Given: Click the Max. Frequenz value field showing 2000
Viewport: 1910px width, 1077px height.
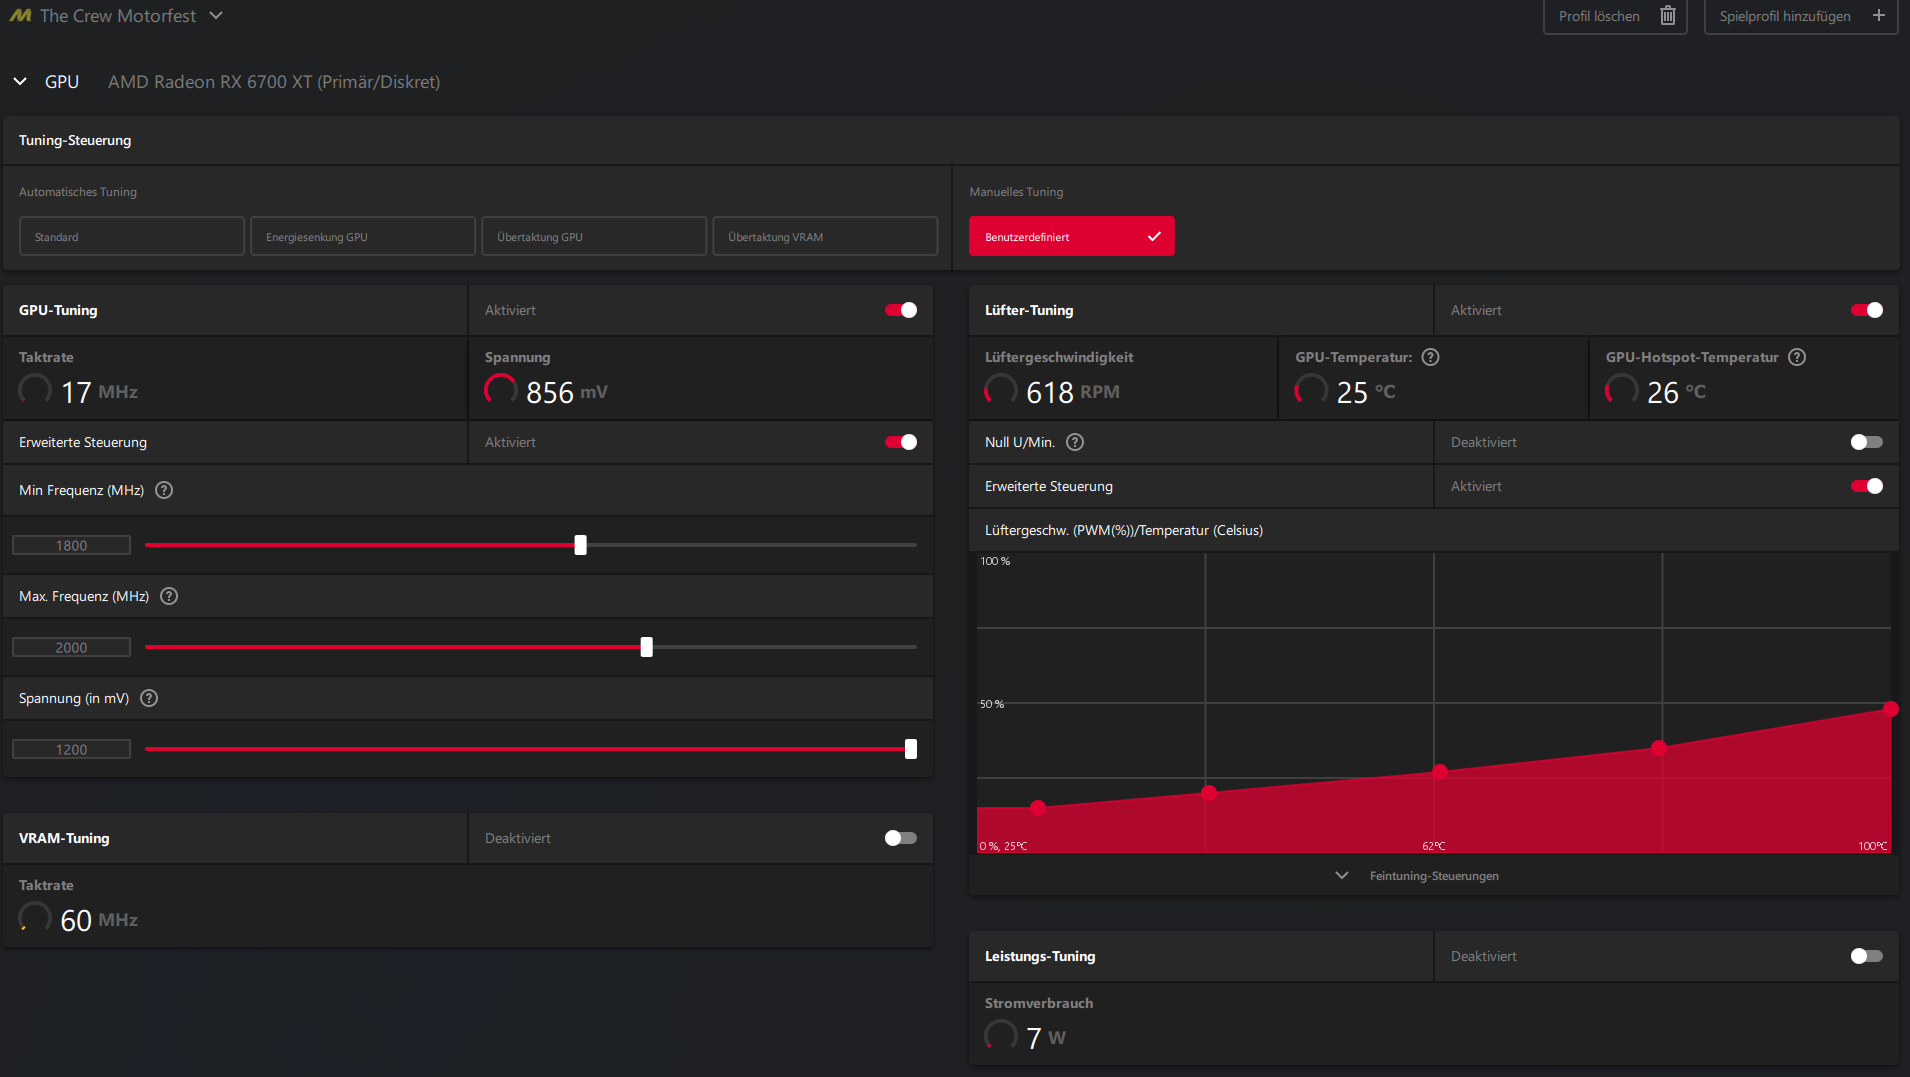Looking at the screenshot, I should coord(71,647).
